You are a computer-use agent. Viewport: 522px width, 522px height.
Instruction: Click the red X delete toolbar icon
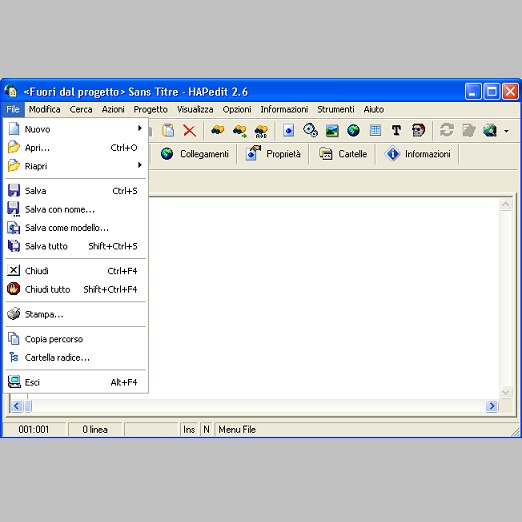189,130
